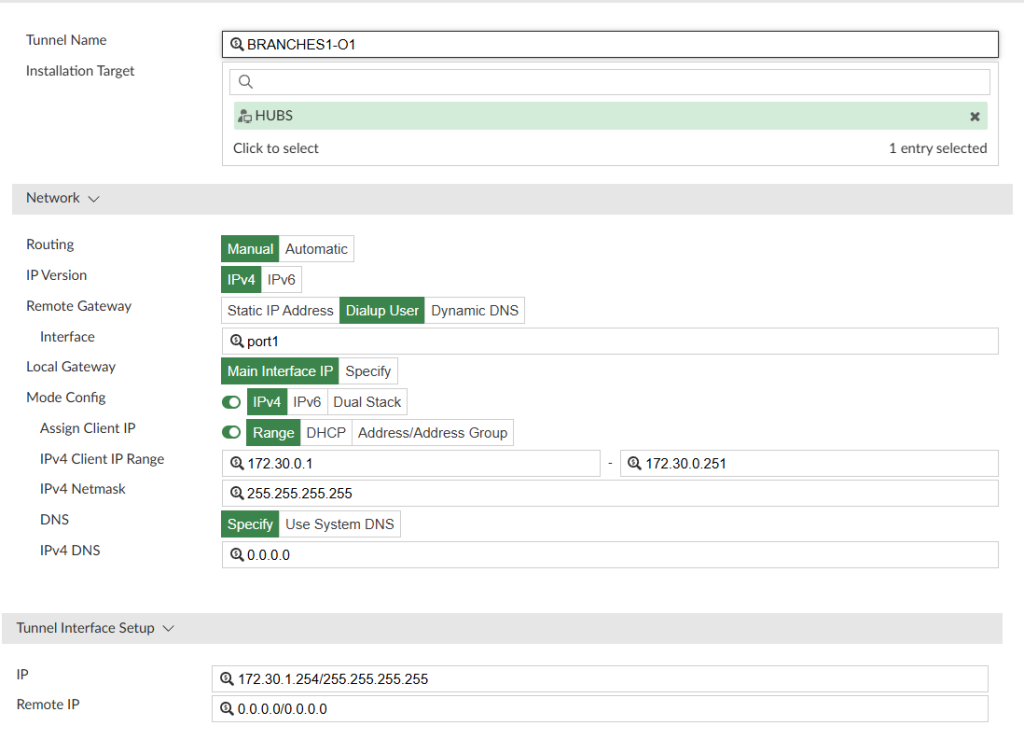Select the HUBS installation target entry

[610, 116]
